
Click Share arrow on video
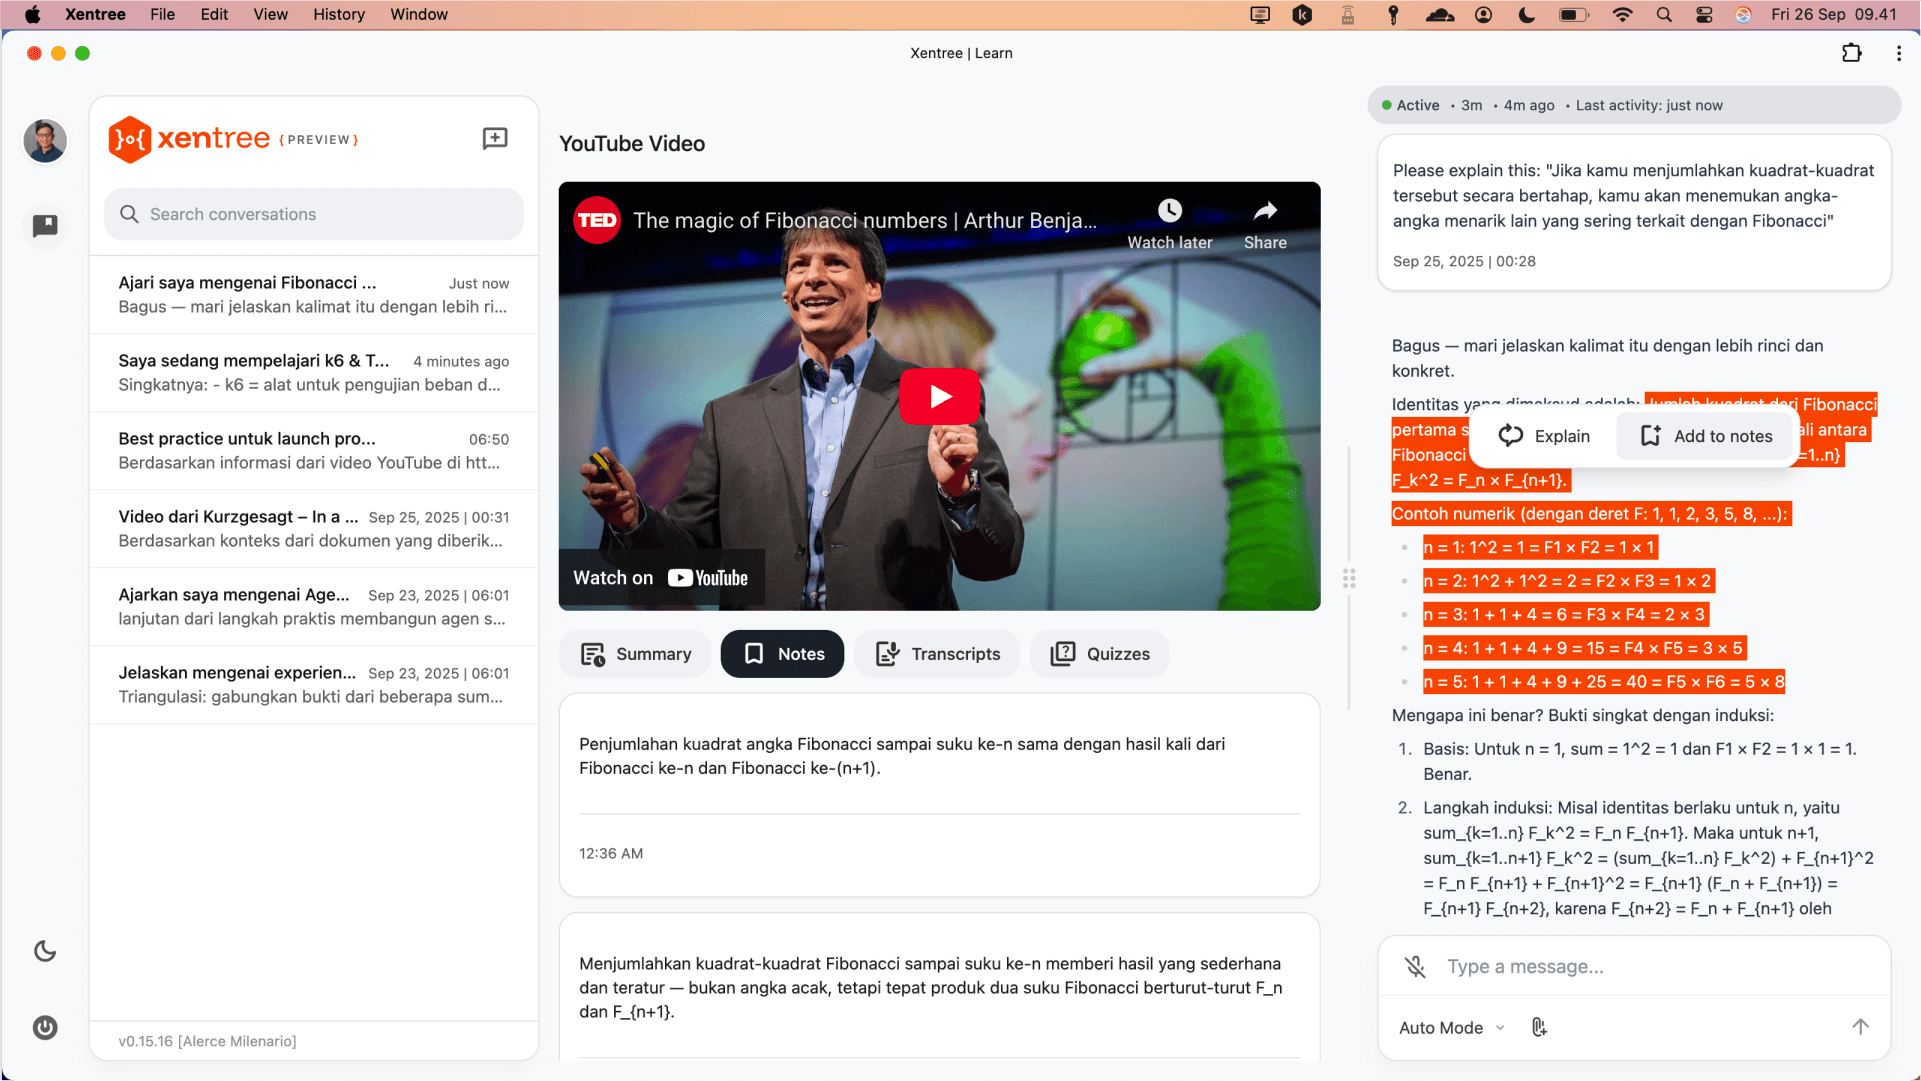tap(1265, 212)
